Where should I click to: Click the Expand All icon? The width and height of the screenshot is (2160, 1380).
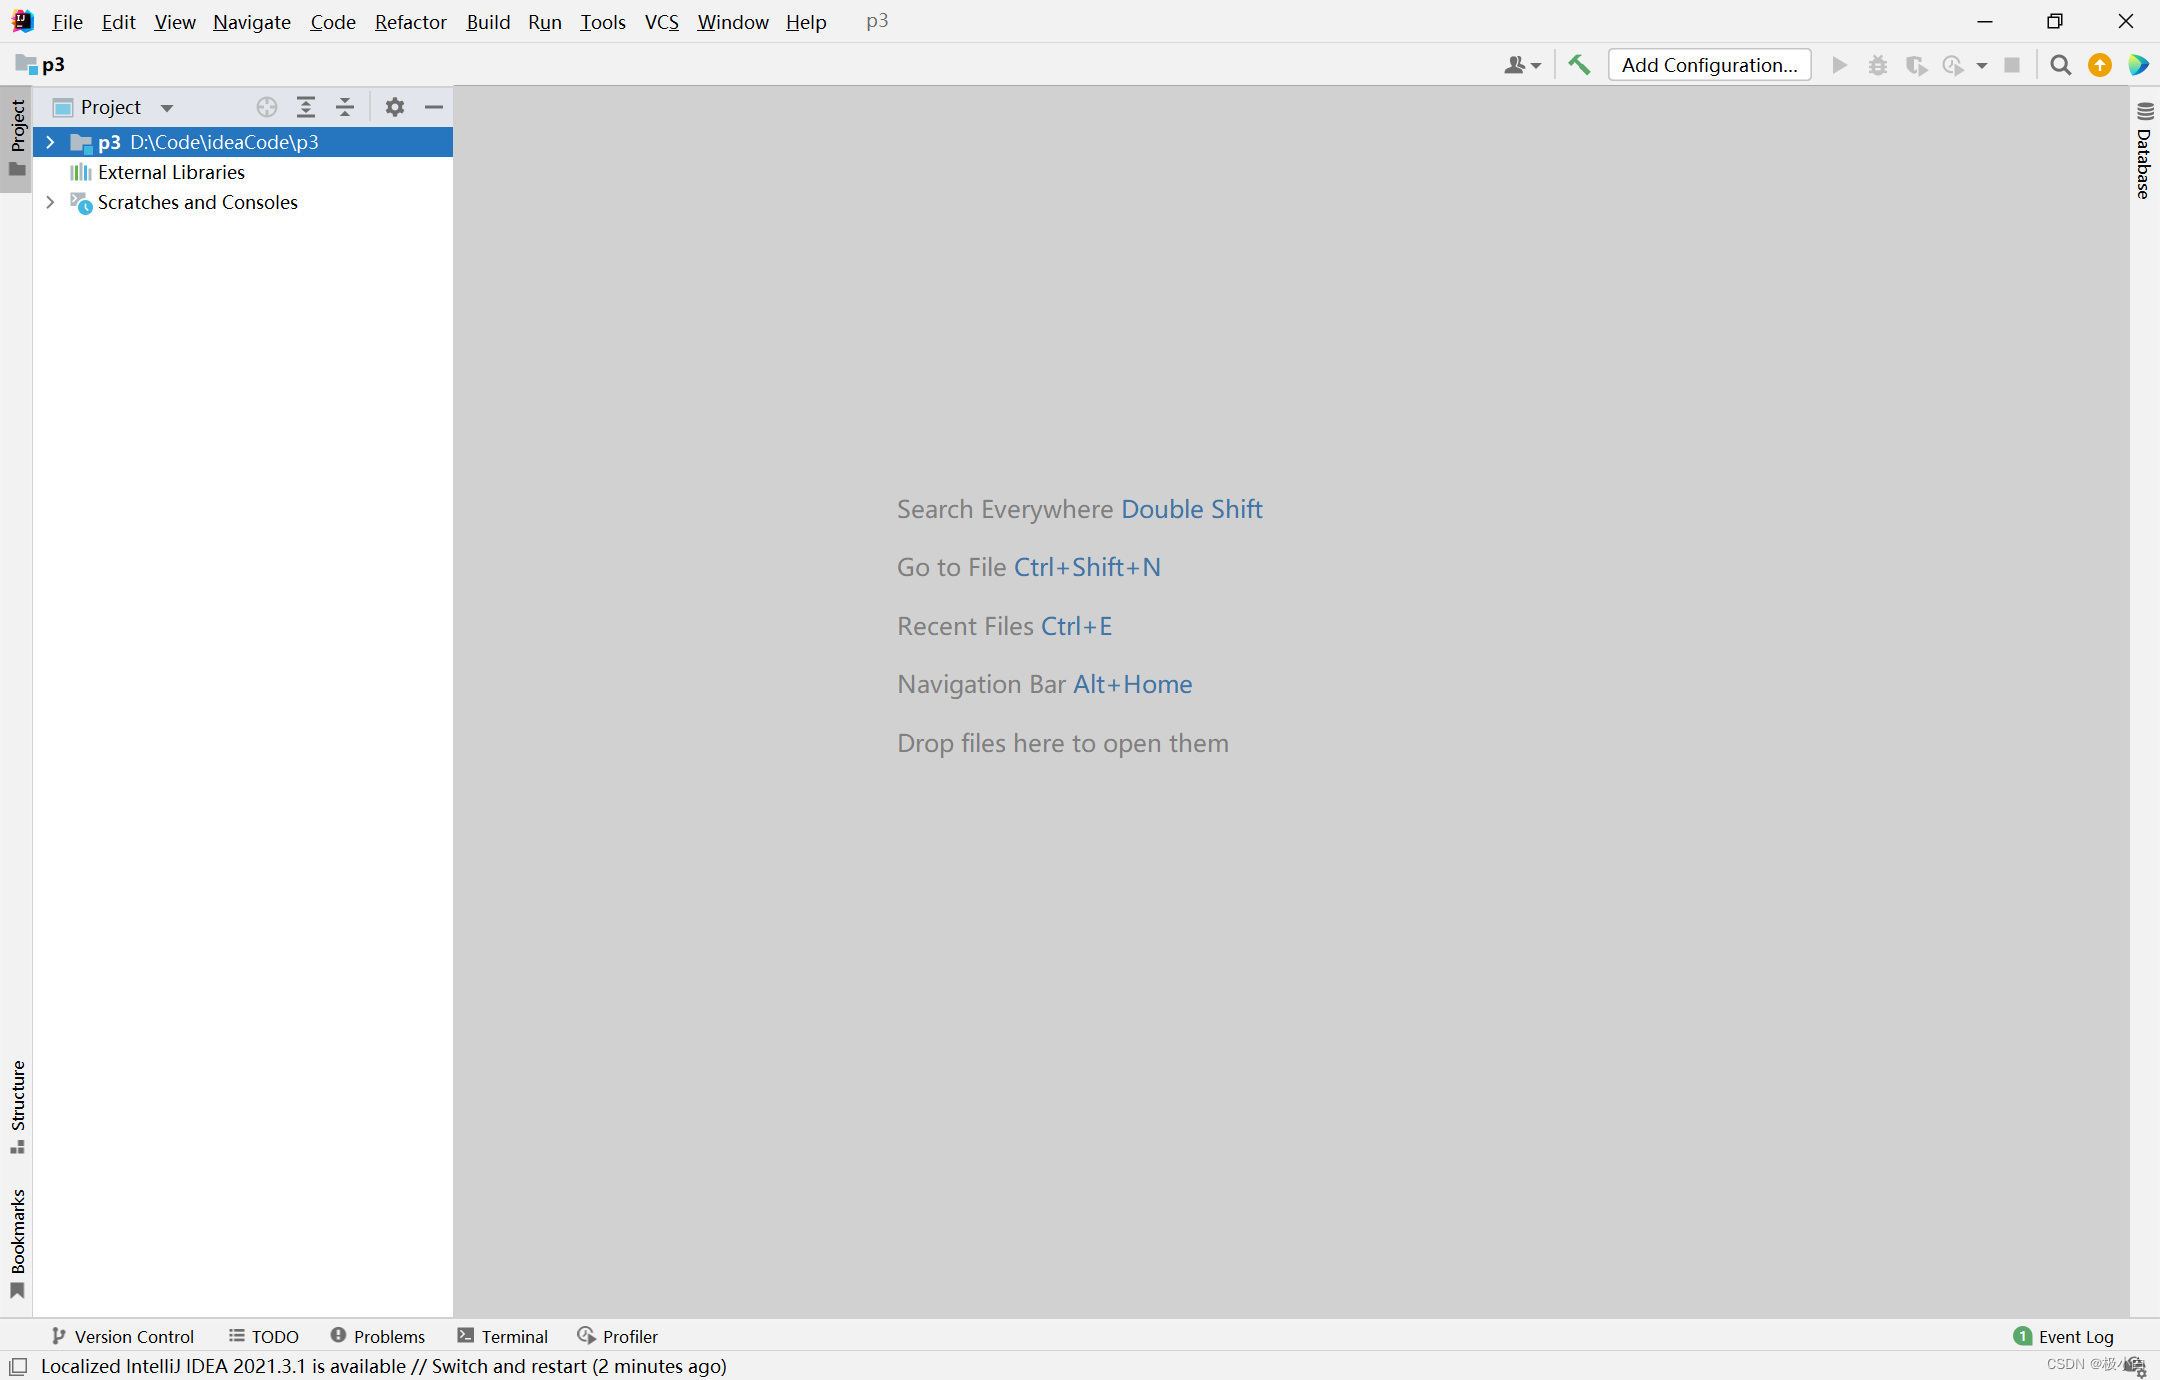[x=306, y=107]
